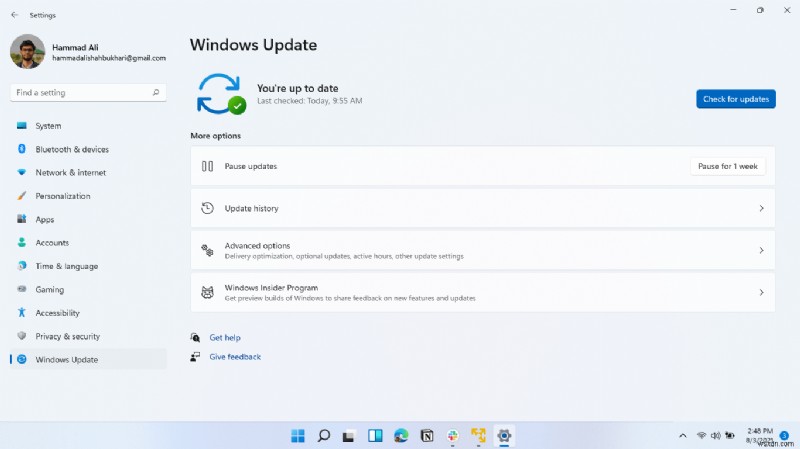Open the Widgets panel from the taskbar
This screenshot has height=449, width=800.
coord(376,436)
